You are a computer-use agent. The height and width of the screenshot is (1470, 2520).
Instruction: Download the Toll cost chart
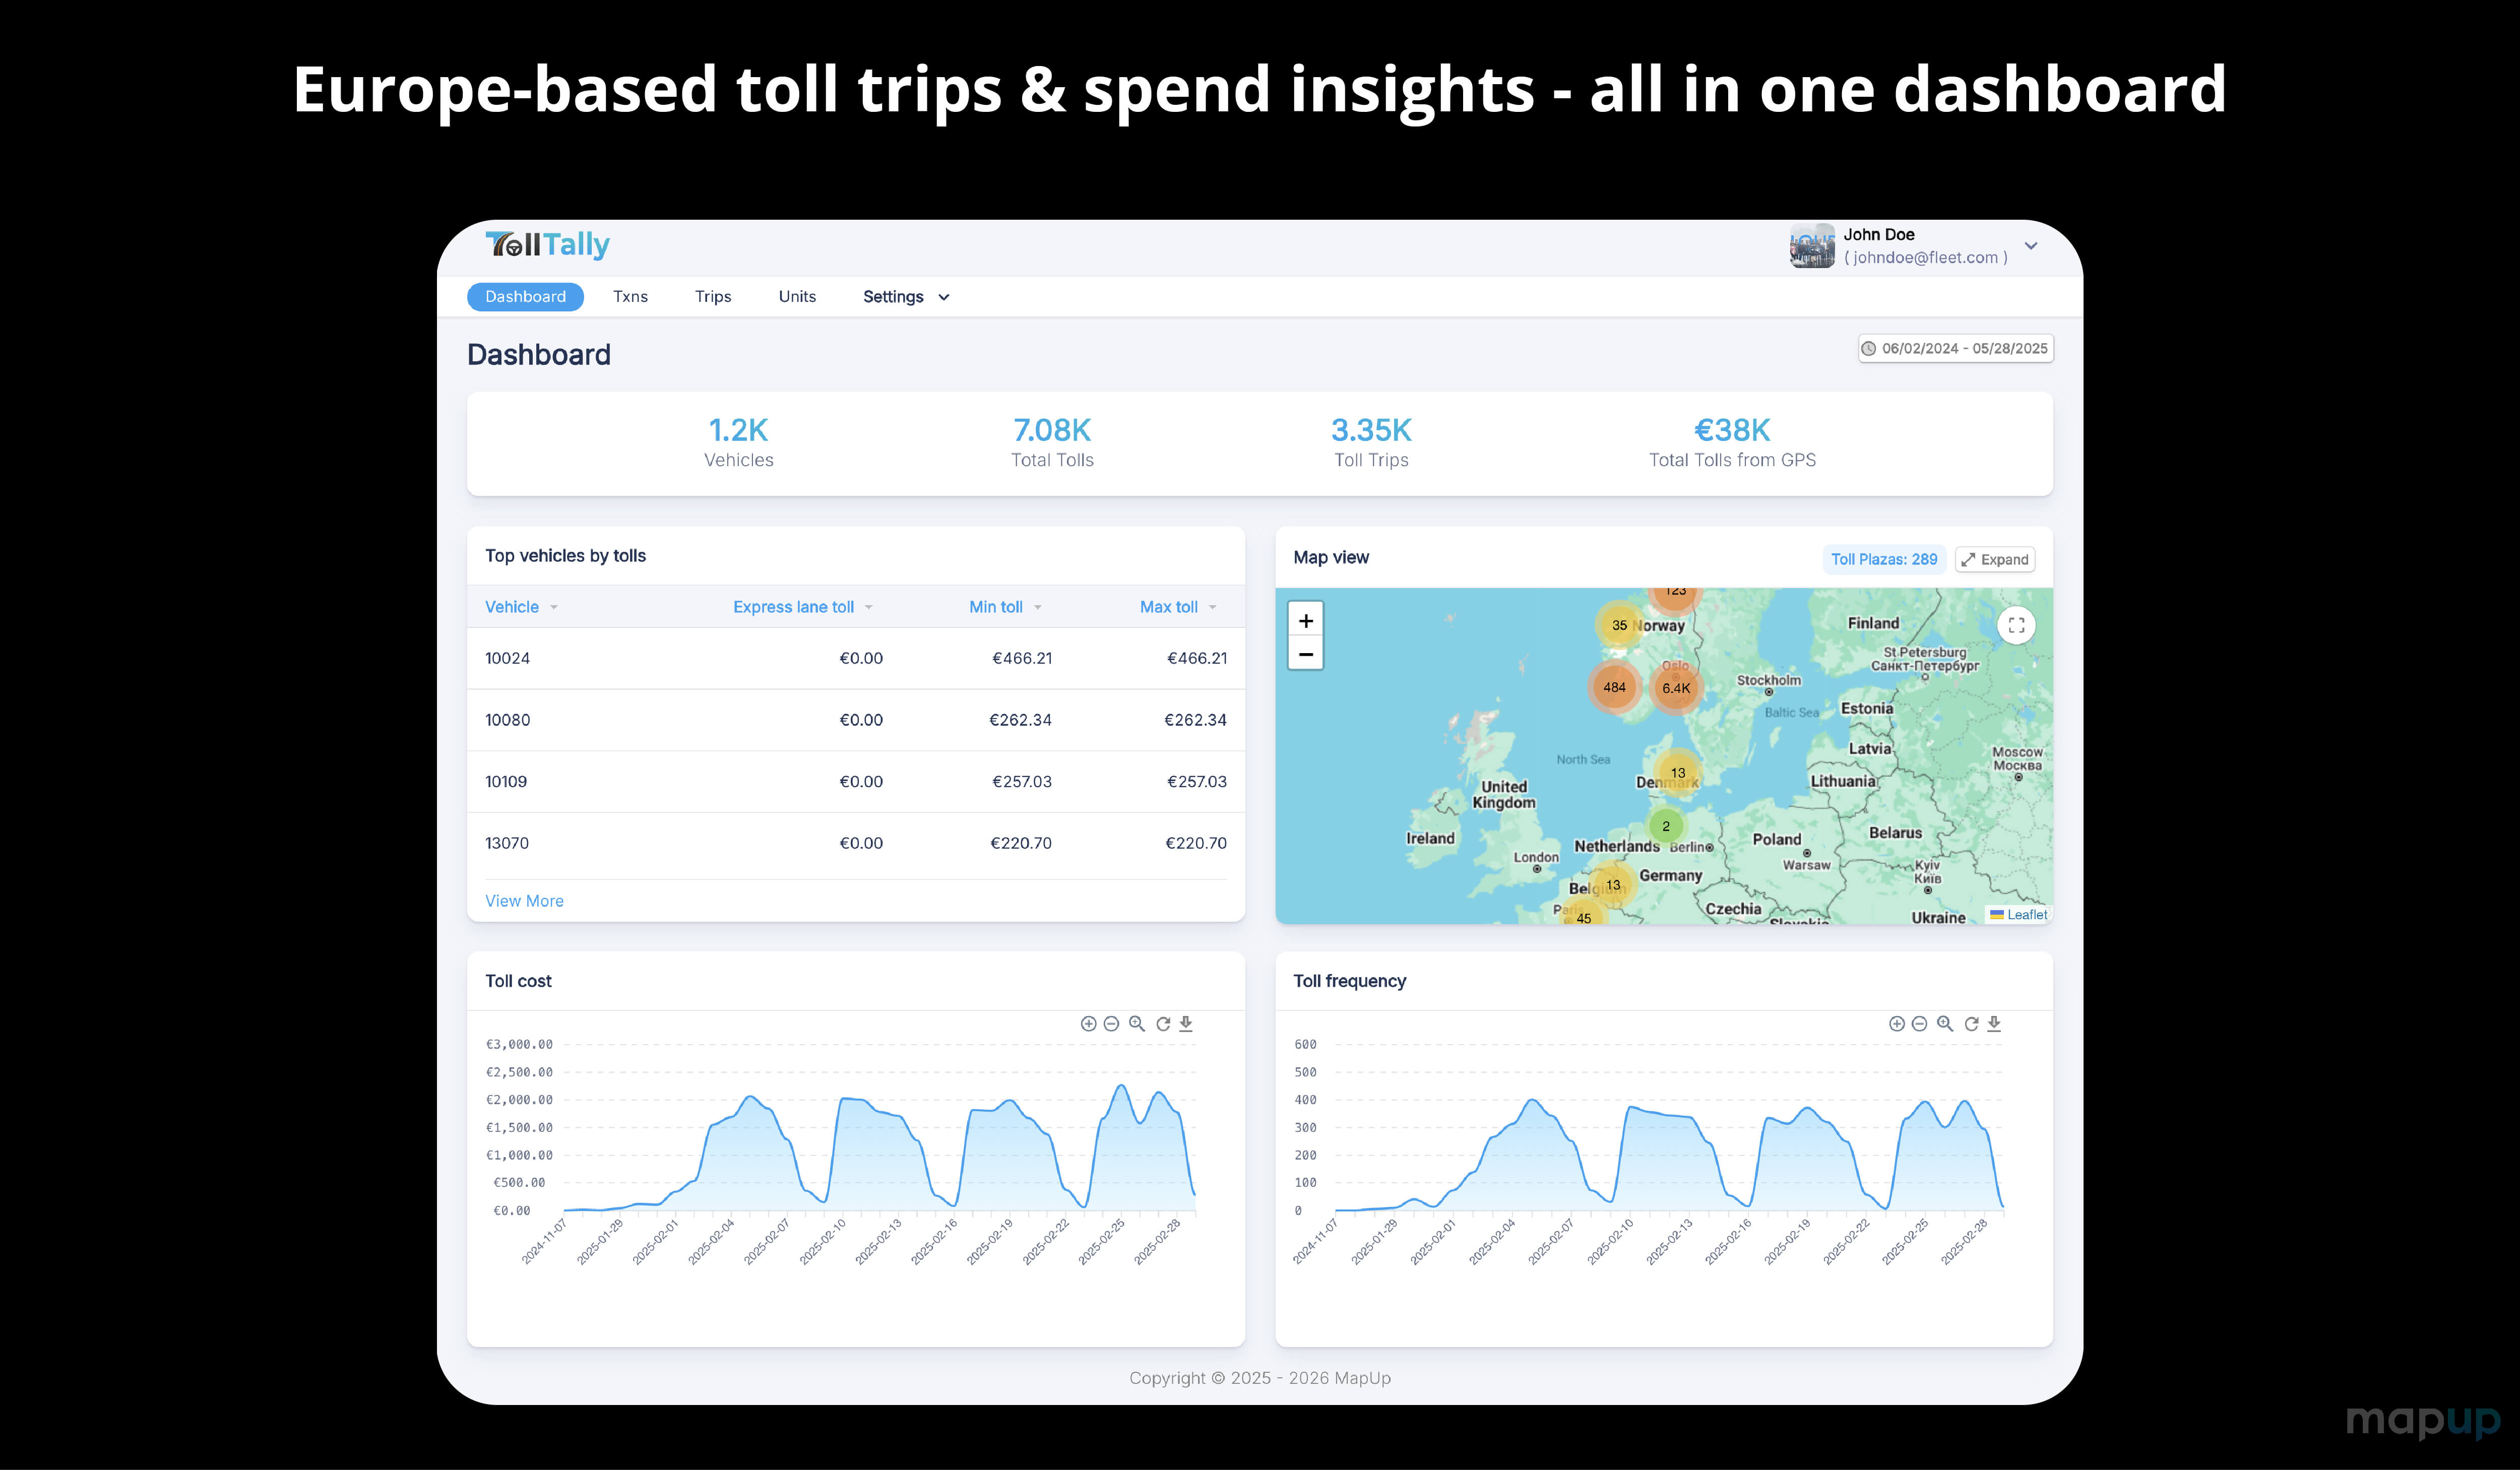pos(1186,1023)
